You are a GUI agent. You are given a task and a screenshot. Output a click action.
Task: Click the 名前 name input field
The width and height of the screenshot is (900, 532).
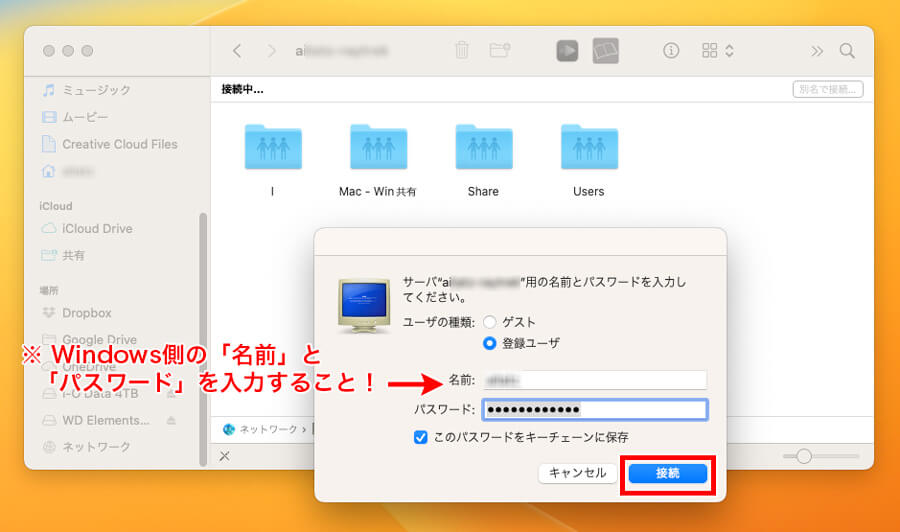point(595,380)
